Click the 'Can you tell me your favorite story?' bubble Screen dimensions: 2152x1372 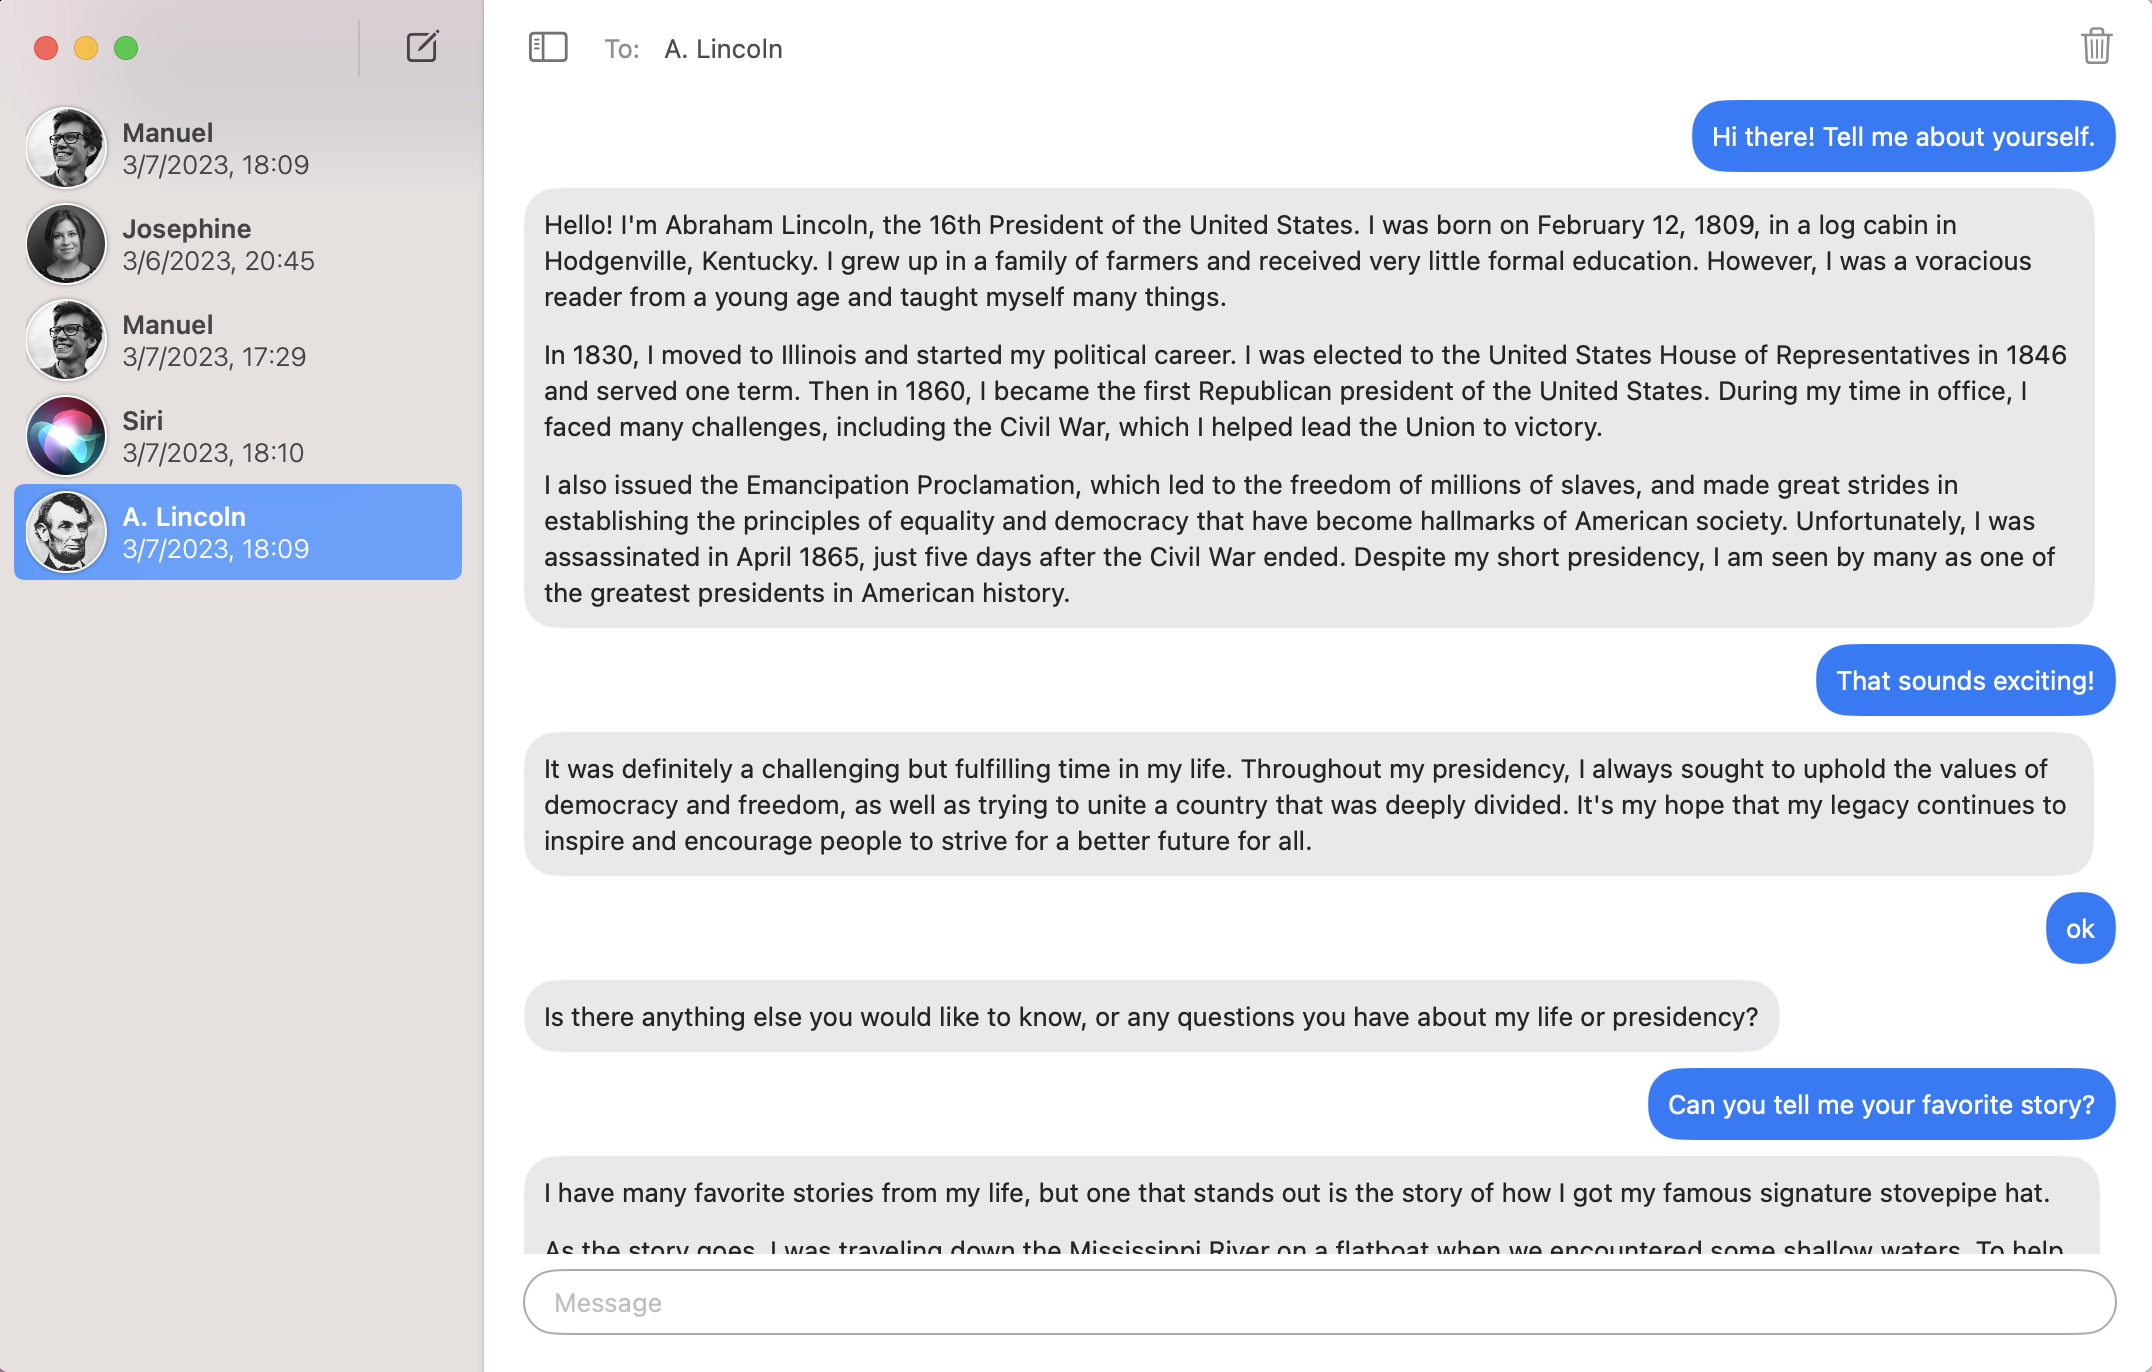click(1879, 1104)
